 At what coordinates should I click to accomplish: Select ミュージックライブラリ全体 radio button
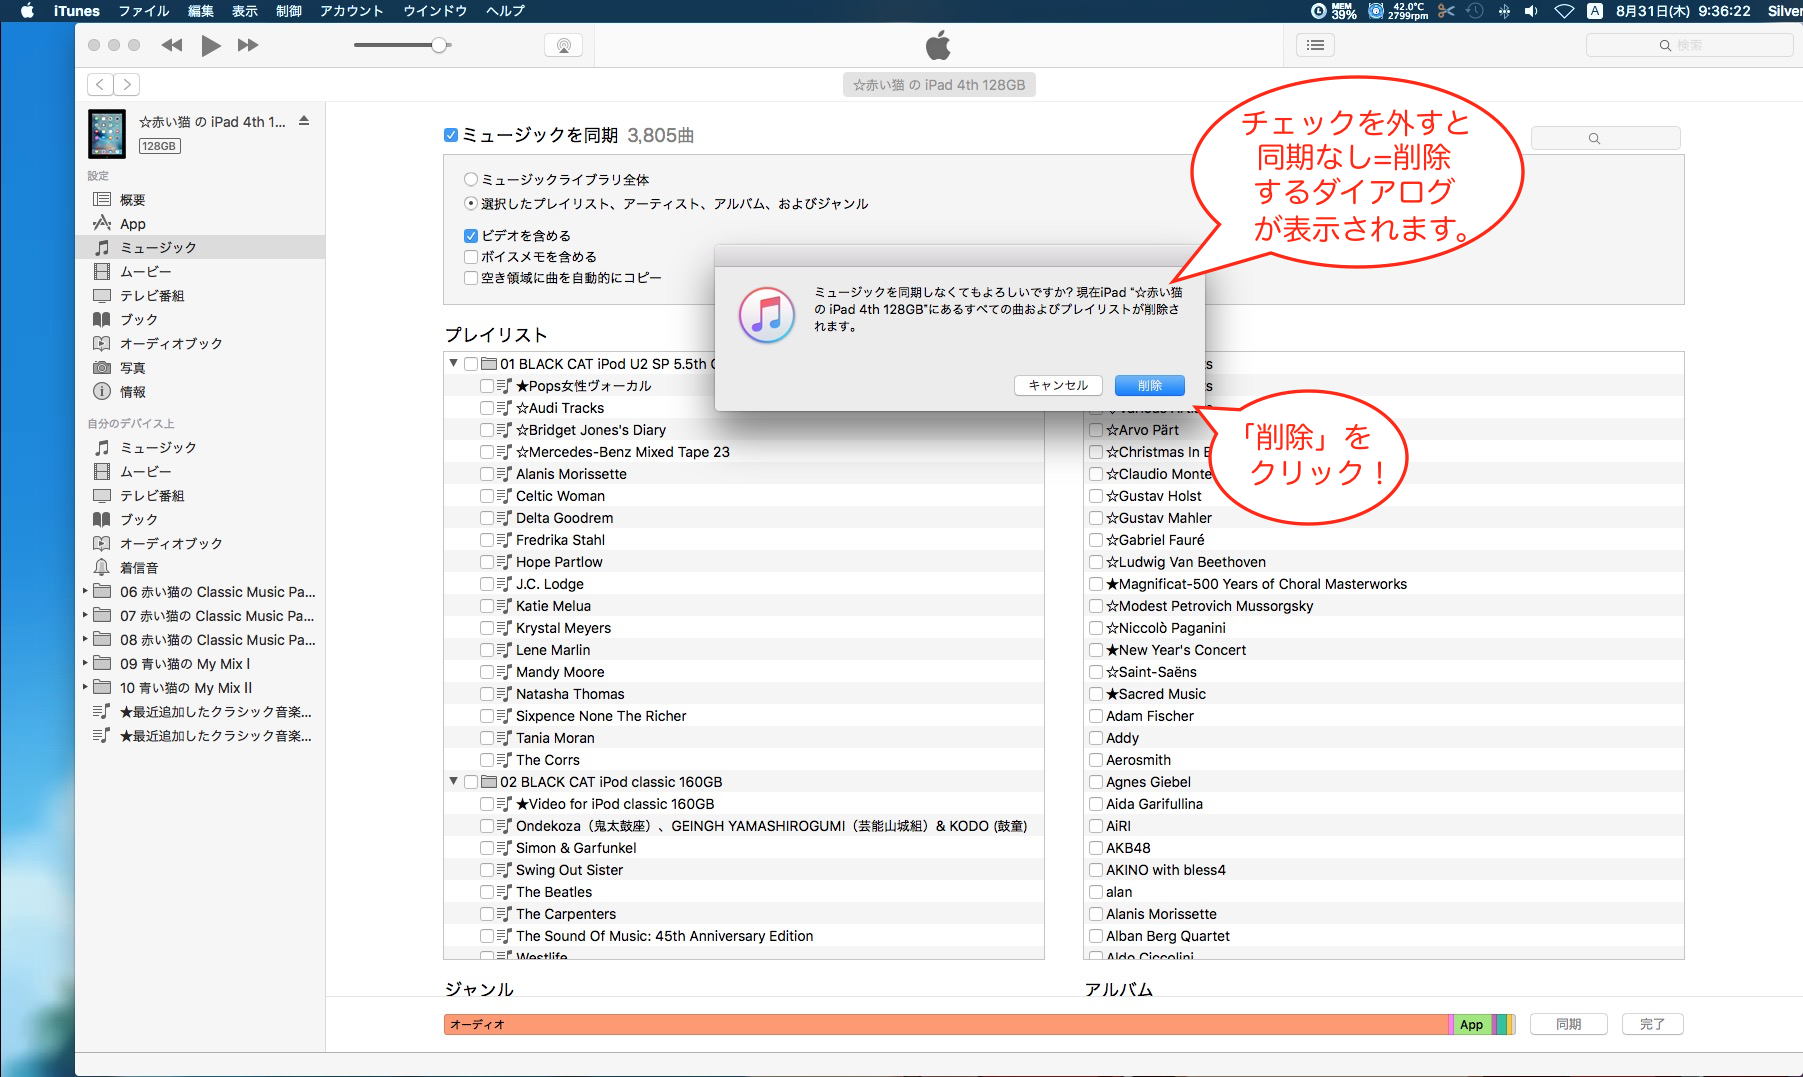pyautogui.click(x=470, y=180)
